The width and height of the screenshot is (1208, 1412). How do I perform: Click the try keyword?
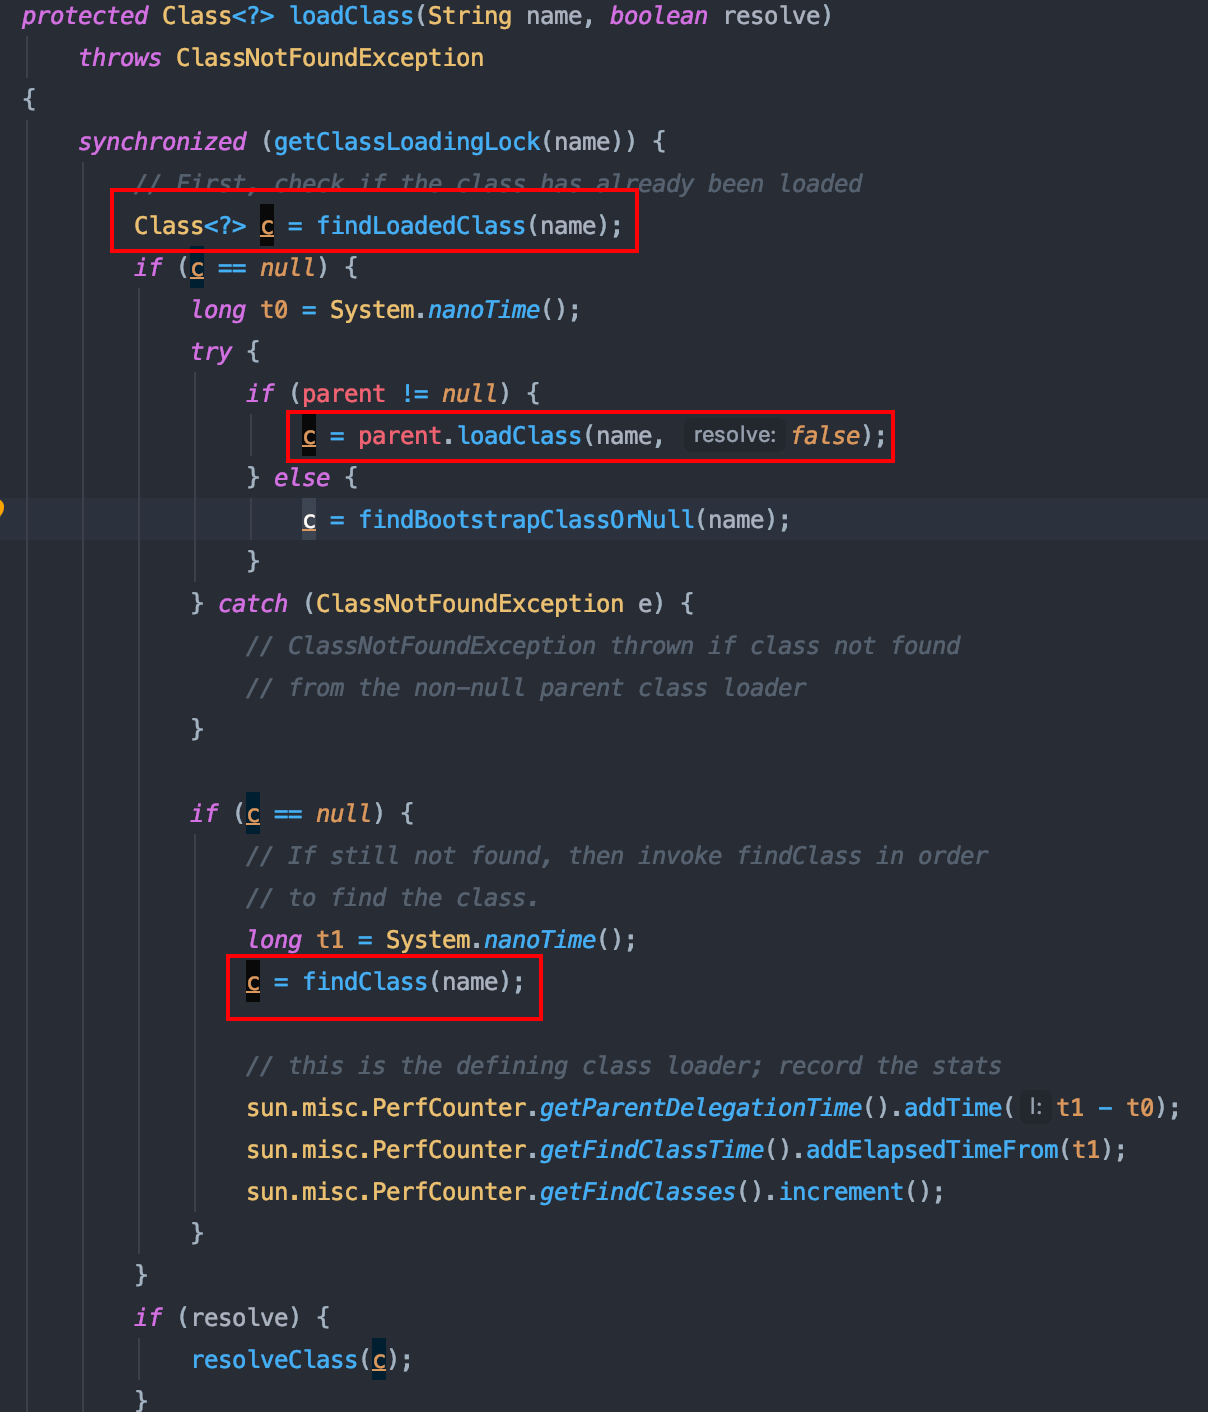point(211,352)
